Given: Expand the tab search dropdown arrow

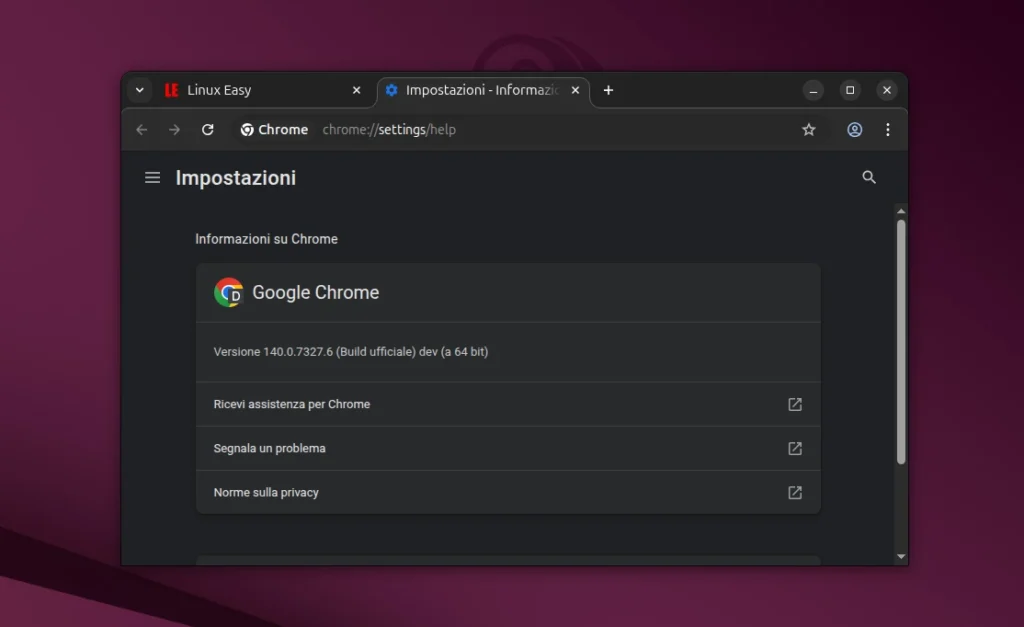Looking at the screenshot, I should click(x=140, y=90).
